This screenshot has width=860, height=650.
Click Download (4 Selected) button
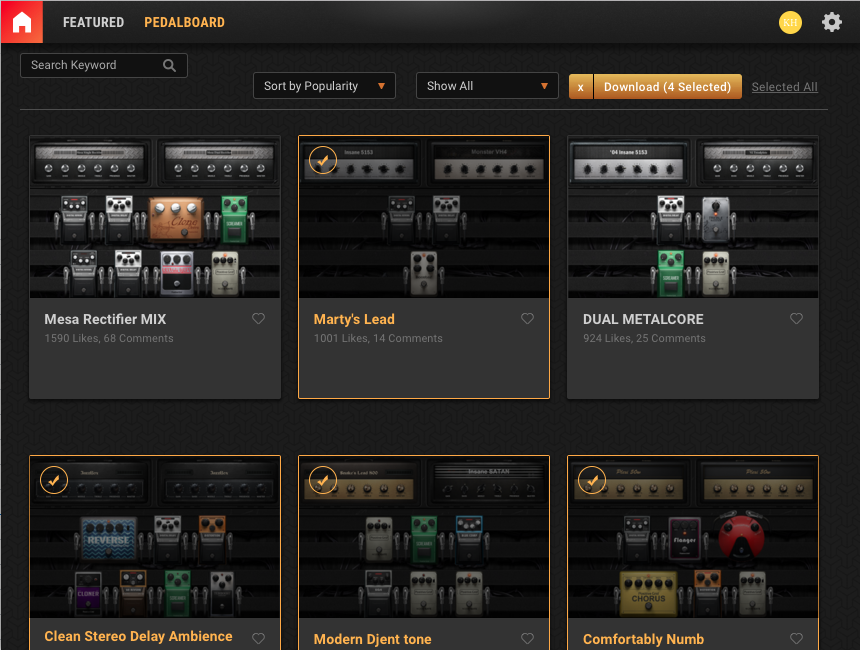click(x=667, y=87)
